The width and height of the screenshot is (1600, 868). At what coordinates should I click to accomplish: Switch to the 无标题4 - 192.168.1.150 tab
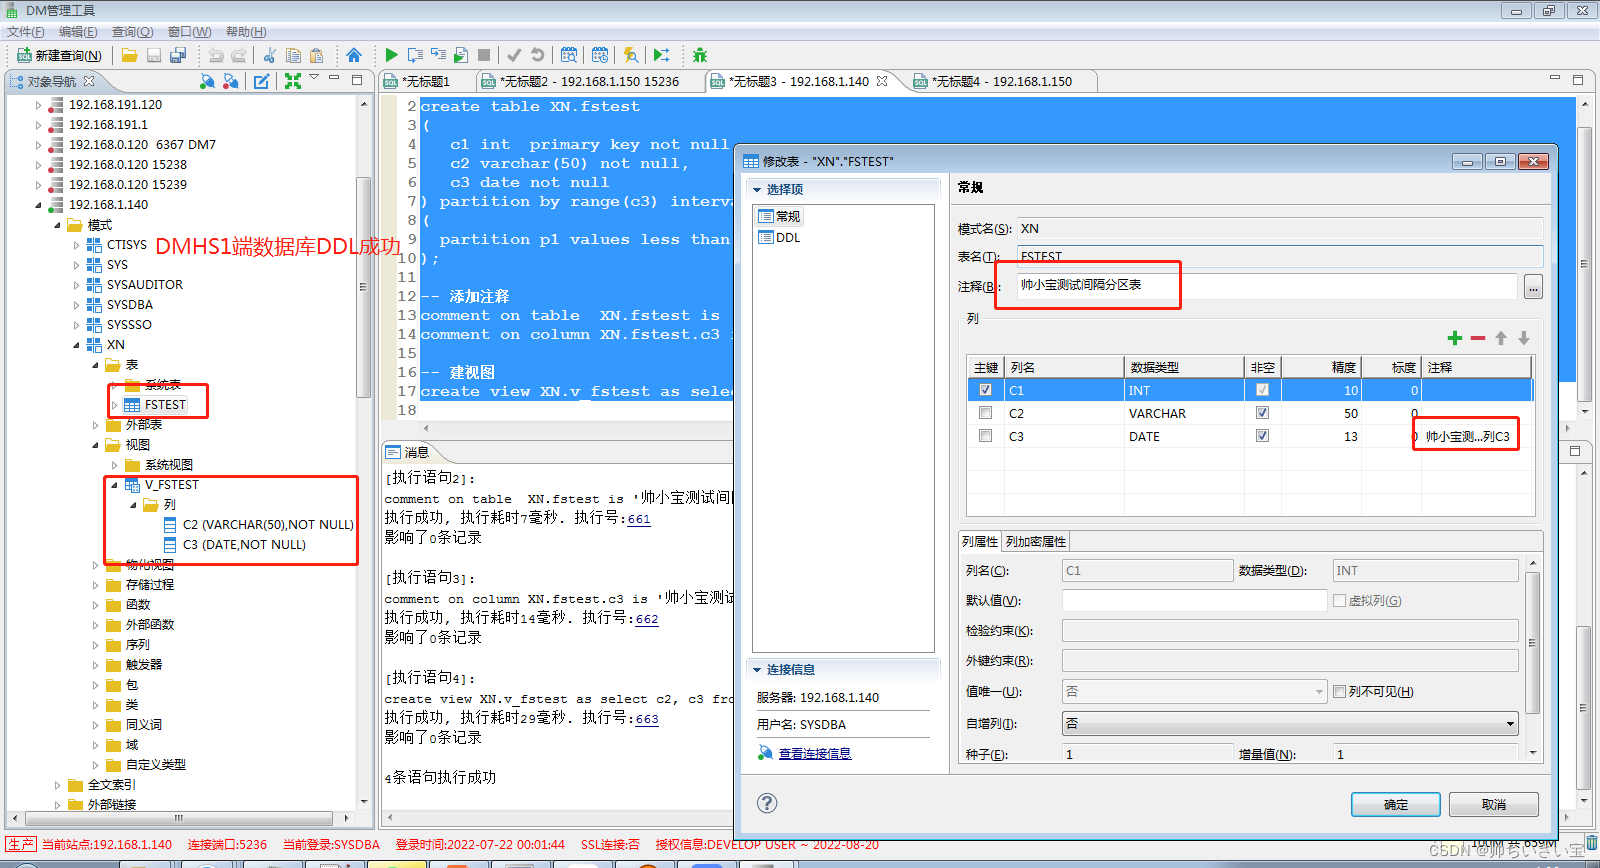(1002, 82)
